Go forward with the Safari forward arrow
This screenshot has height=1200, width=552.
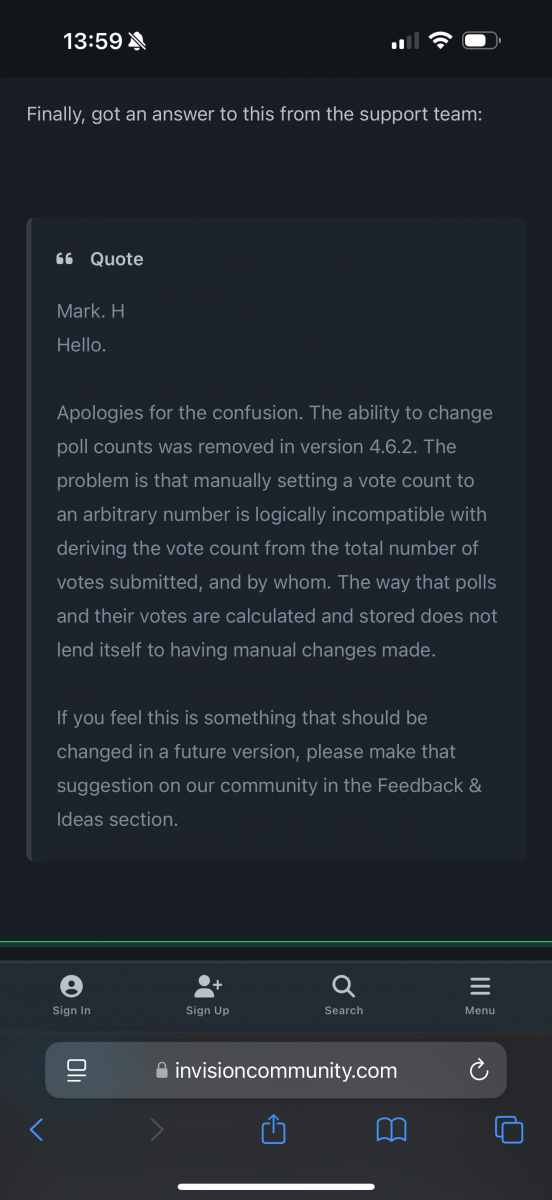click(156, 1130)
